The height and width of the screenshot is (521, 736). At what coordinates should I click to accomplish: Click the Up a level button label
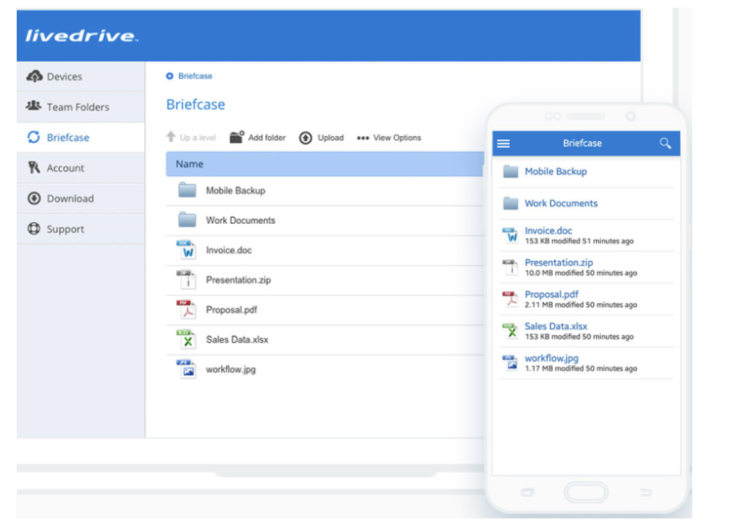[198, 138]
